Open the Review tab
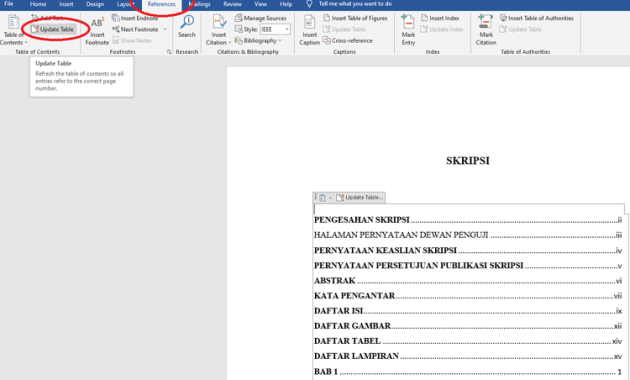The height and width of the screenshot is (380, 630). click(x=233, y=4)
